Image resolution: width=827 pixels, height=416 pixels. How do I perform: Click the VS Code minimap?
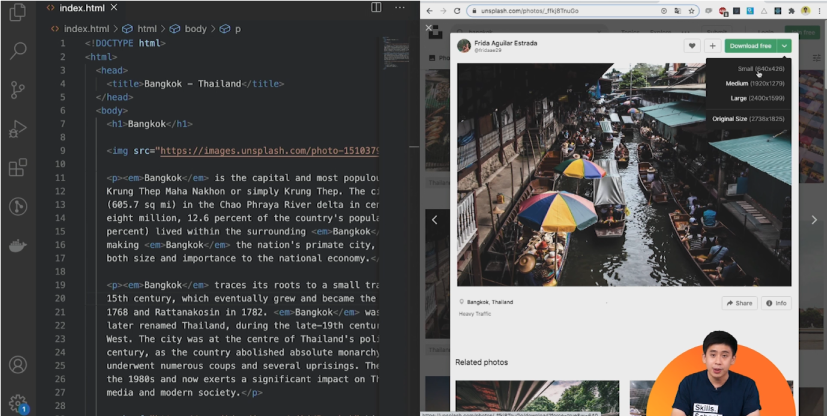coord(396,53)
